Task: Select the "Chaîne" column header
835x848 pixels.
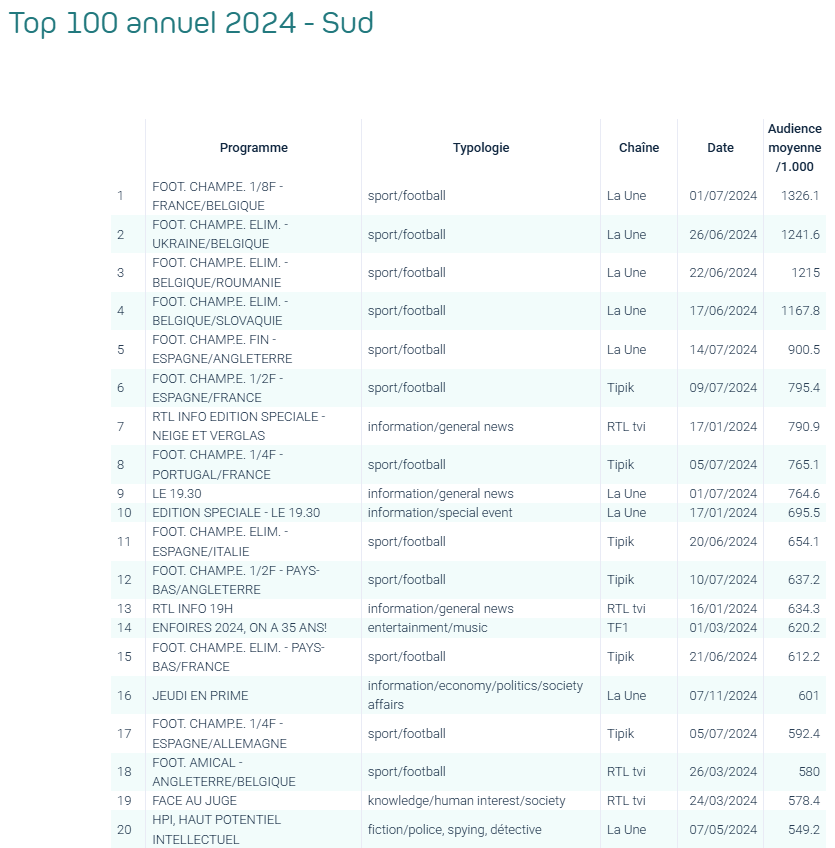Action: click(x=639, y=148)
